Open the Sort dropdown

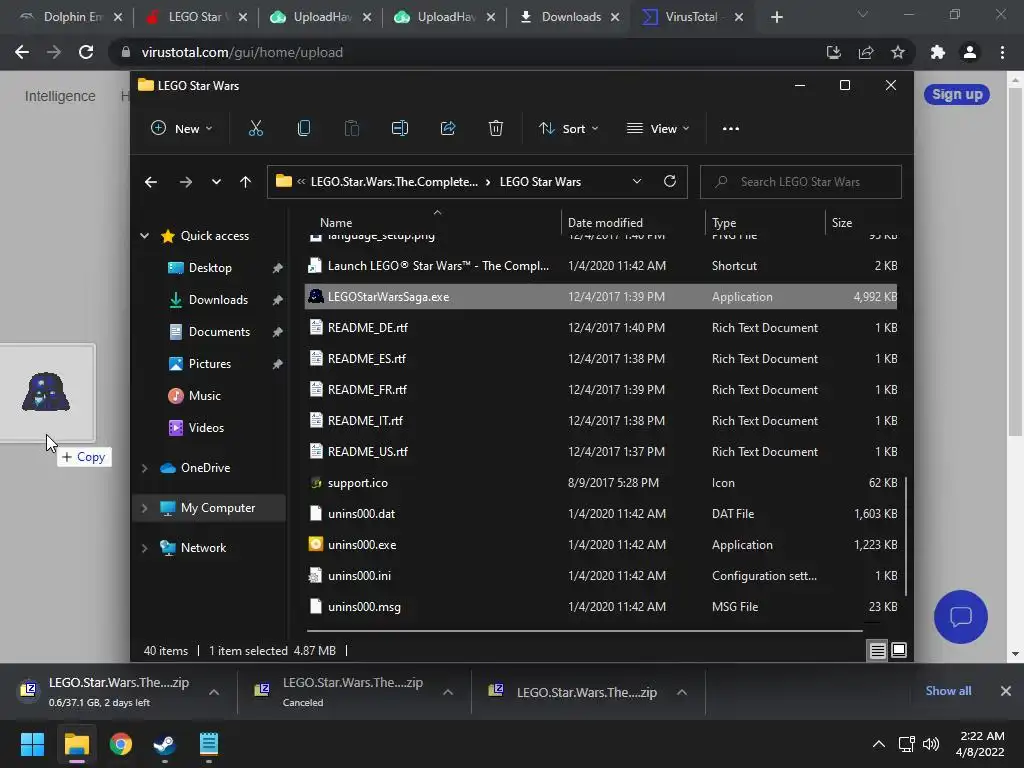[x=568, y=129]
